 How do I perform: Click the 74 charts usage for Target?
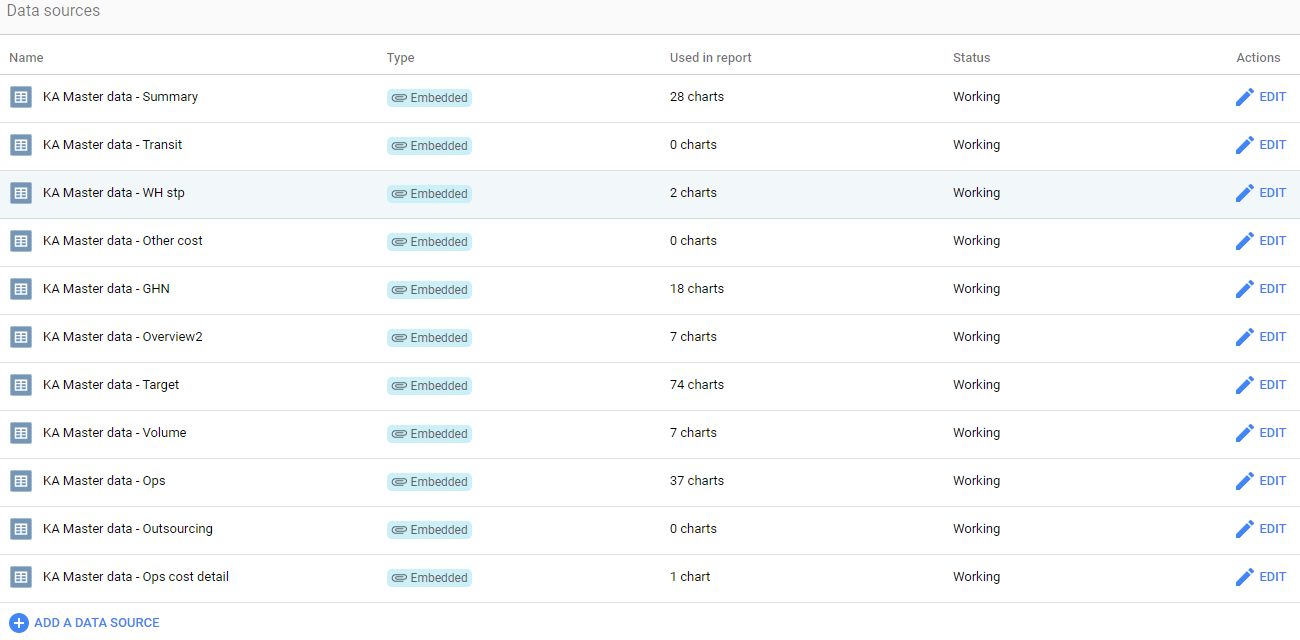(x=696, y=385)
